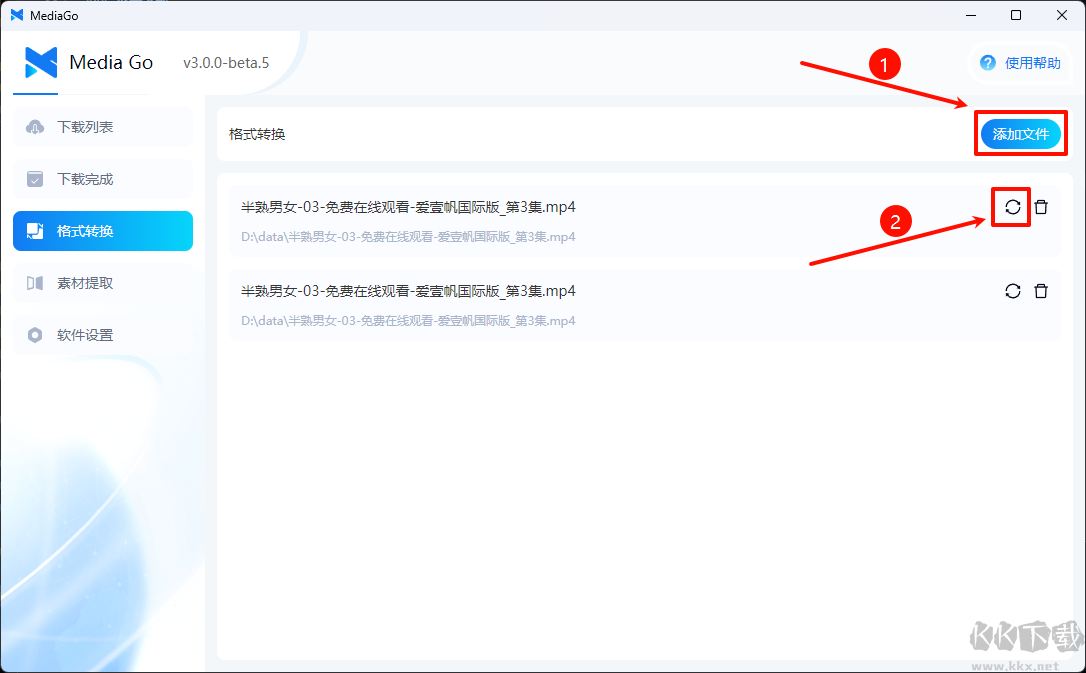Viewport: 1086px width, 673px height.
Task: Open 软件设置 sidebar tab
Action: click(103, 334)
